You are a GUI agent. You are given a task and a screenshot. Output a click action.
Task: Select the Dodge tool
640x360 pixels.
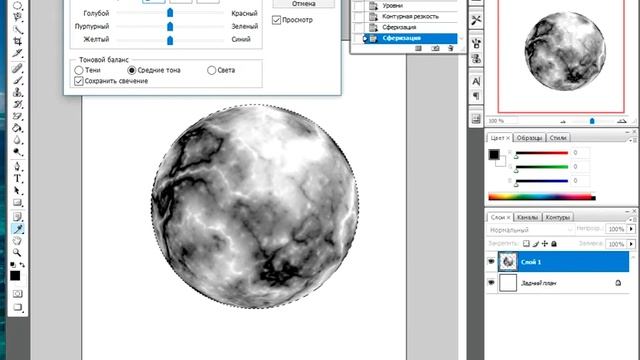(x=18, y=152)
